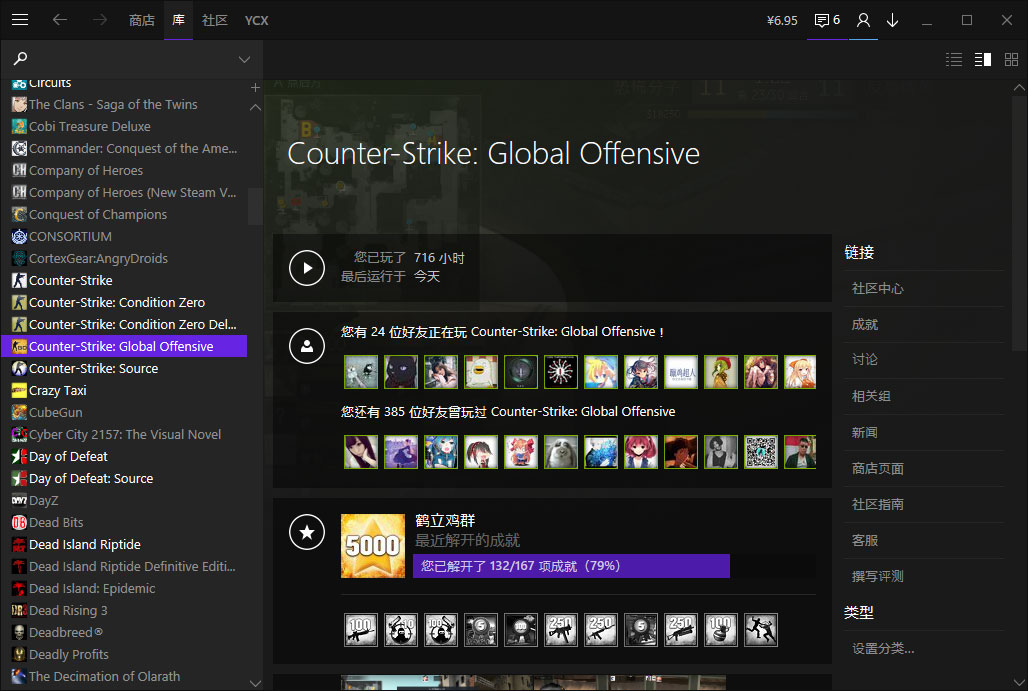The image size is (1028, 691).
Task: Open the YCX profile tab
Action: (x=256, y=20)
